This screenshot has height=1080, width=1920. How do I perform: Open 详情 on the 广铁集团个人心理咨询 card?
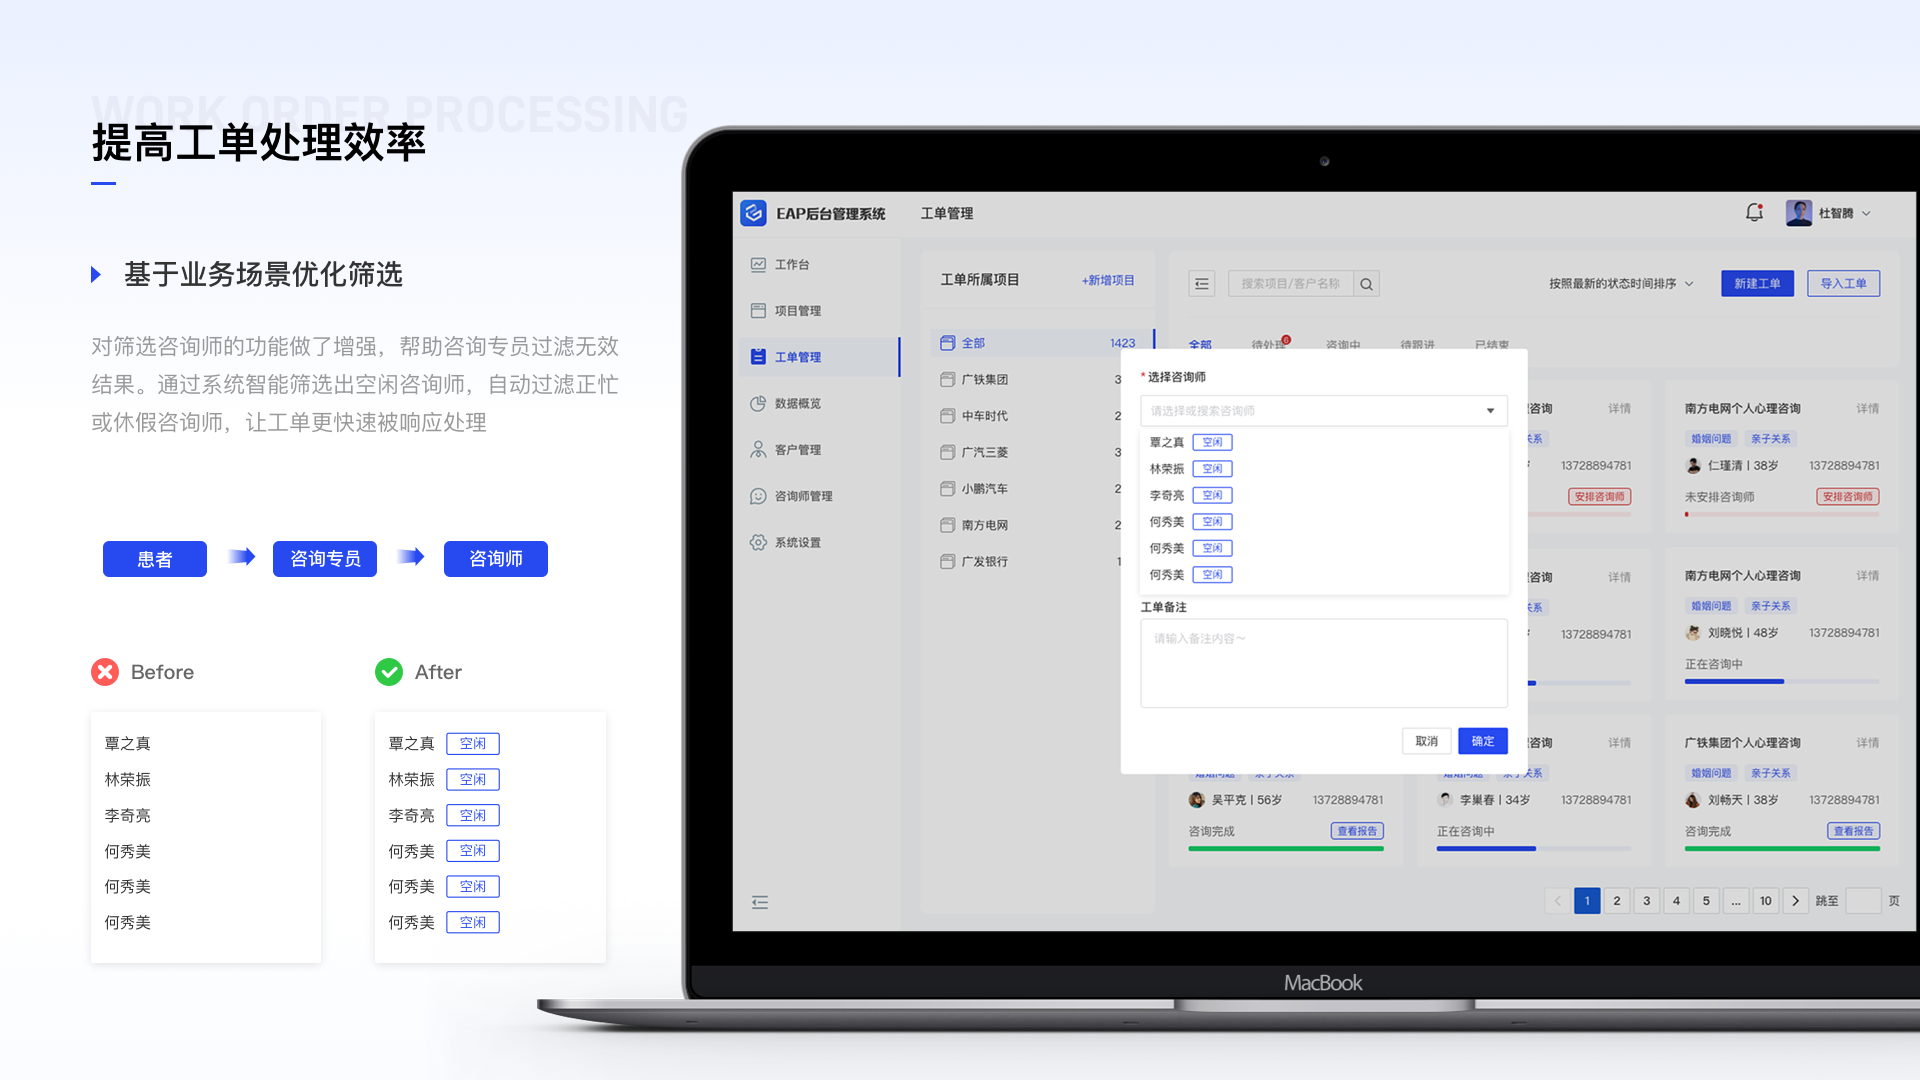pos(1868,743)
